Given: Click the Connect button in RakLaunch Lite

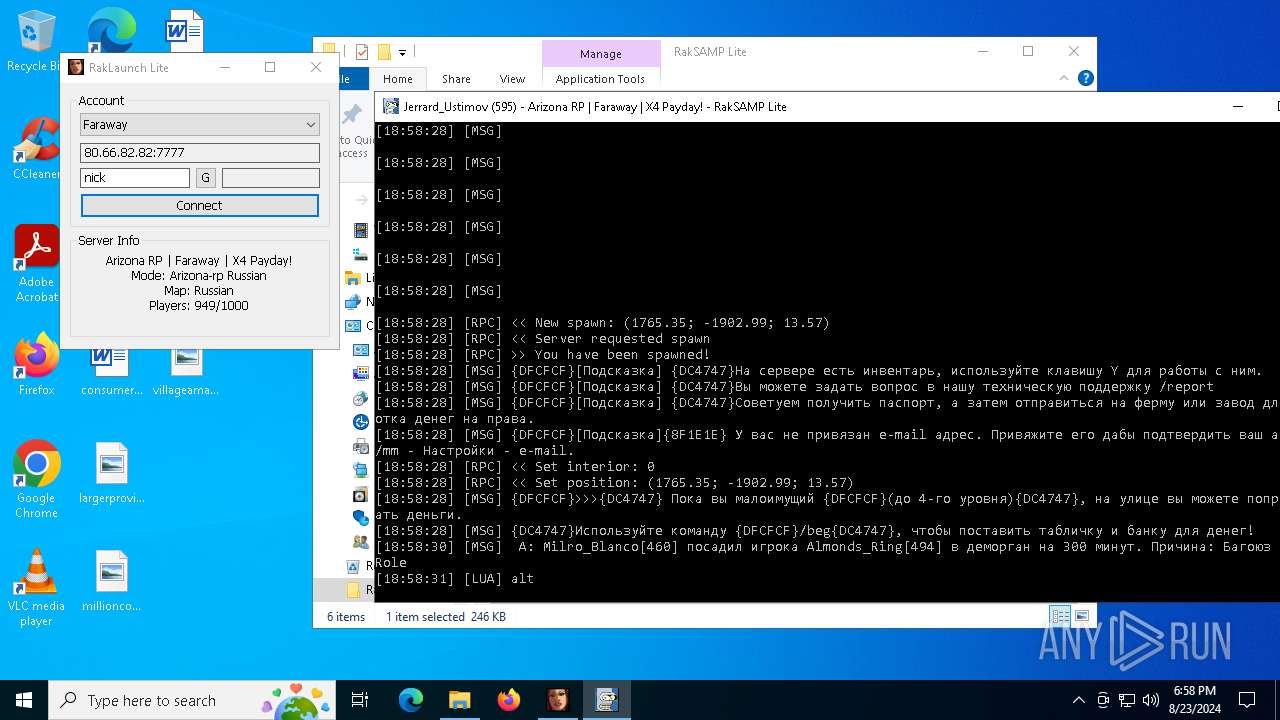Looking at the screenshot, I should pyautogui.click(x=199, y=205).
